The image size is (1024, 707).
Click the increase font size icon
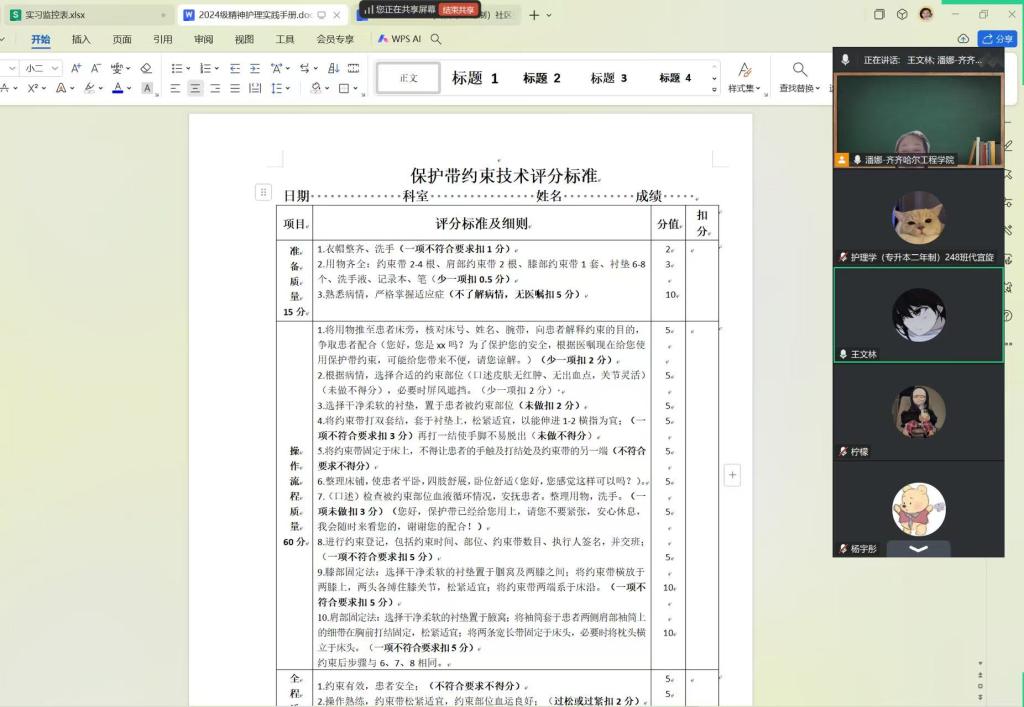[78, 68]
